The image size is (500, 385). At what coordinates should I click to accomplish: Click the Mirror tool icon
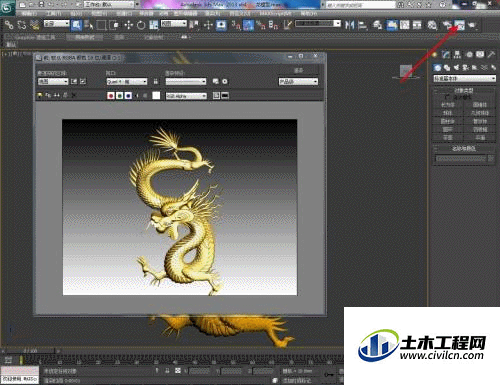(x=349, y=25)
